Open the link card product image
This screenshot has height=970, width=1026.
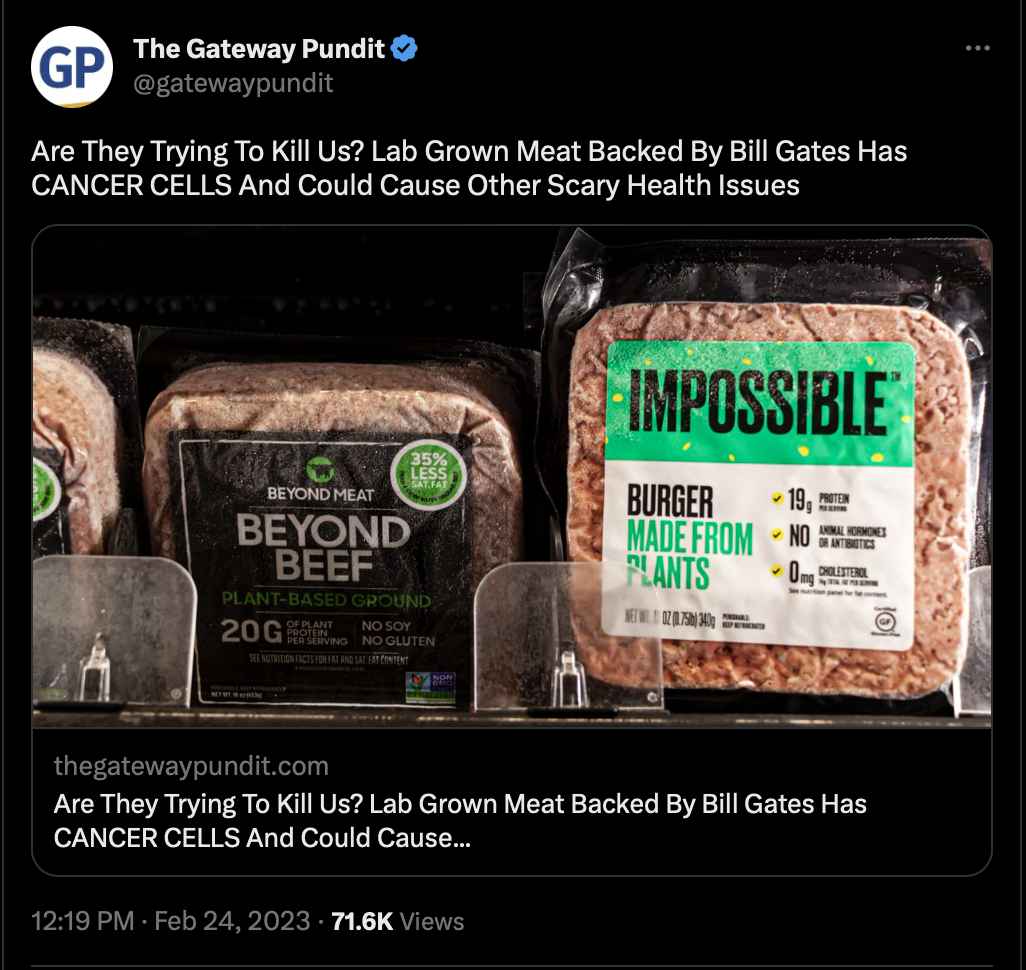tap(512, 476)
